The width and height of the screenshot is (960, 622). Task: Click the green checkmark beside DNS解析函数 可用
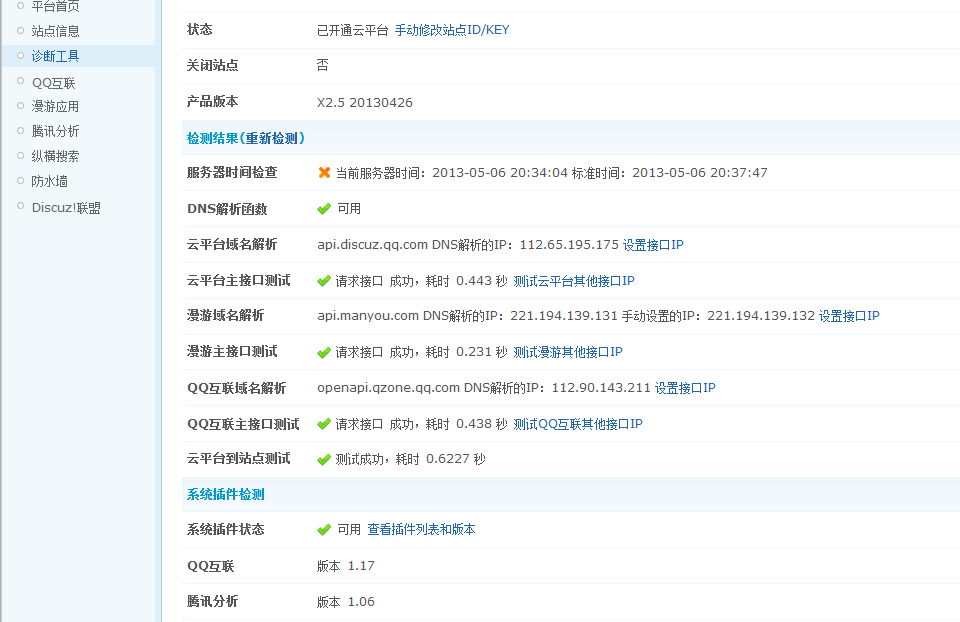324,209
